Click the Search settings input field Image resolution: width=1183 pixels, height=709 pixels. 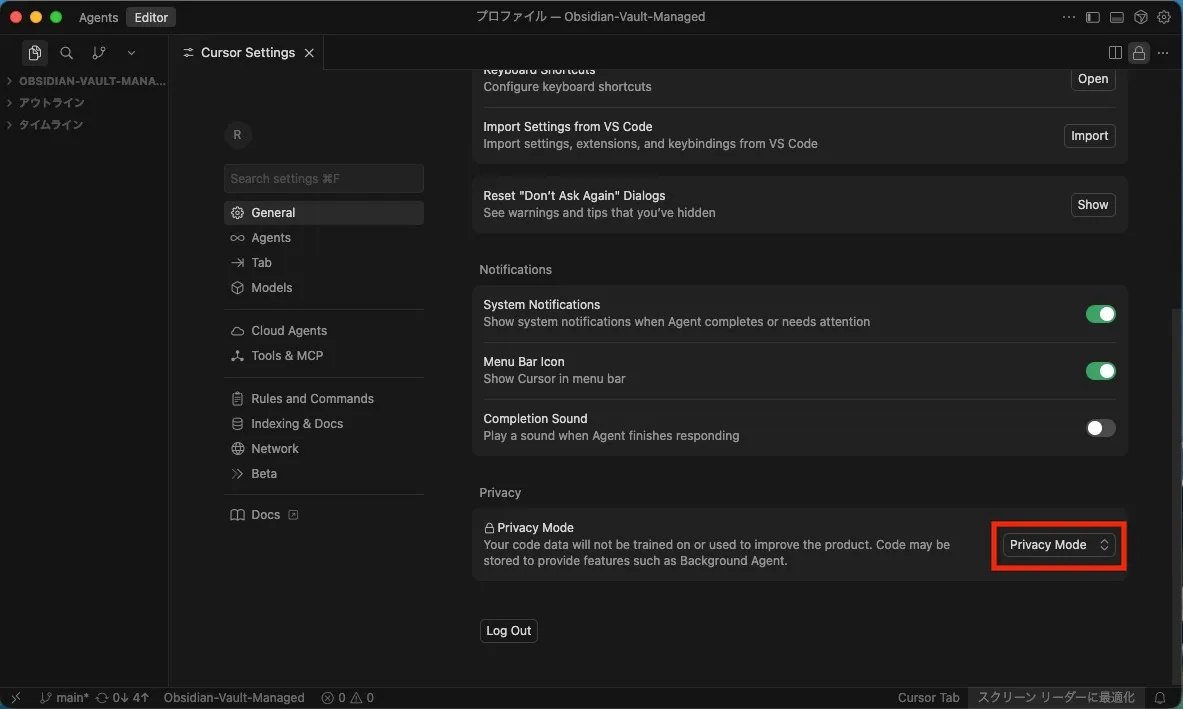[323, 178]
